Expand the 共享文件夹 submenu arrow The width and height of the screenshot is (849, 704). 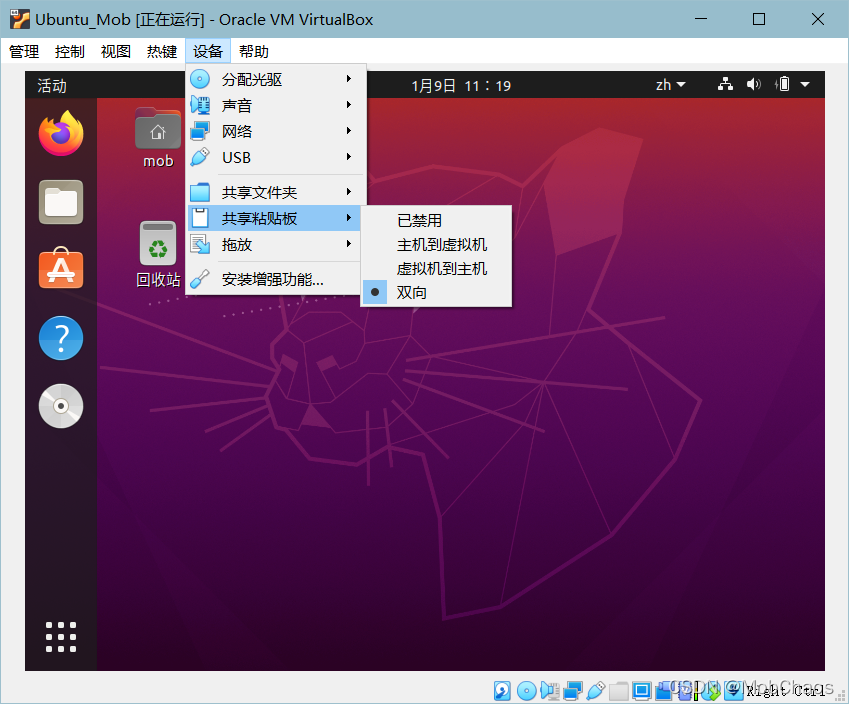[x=349, y=192]
